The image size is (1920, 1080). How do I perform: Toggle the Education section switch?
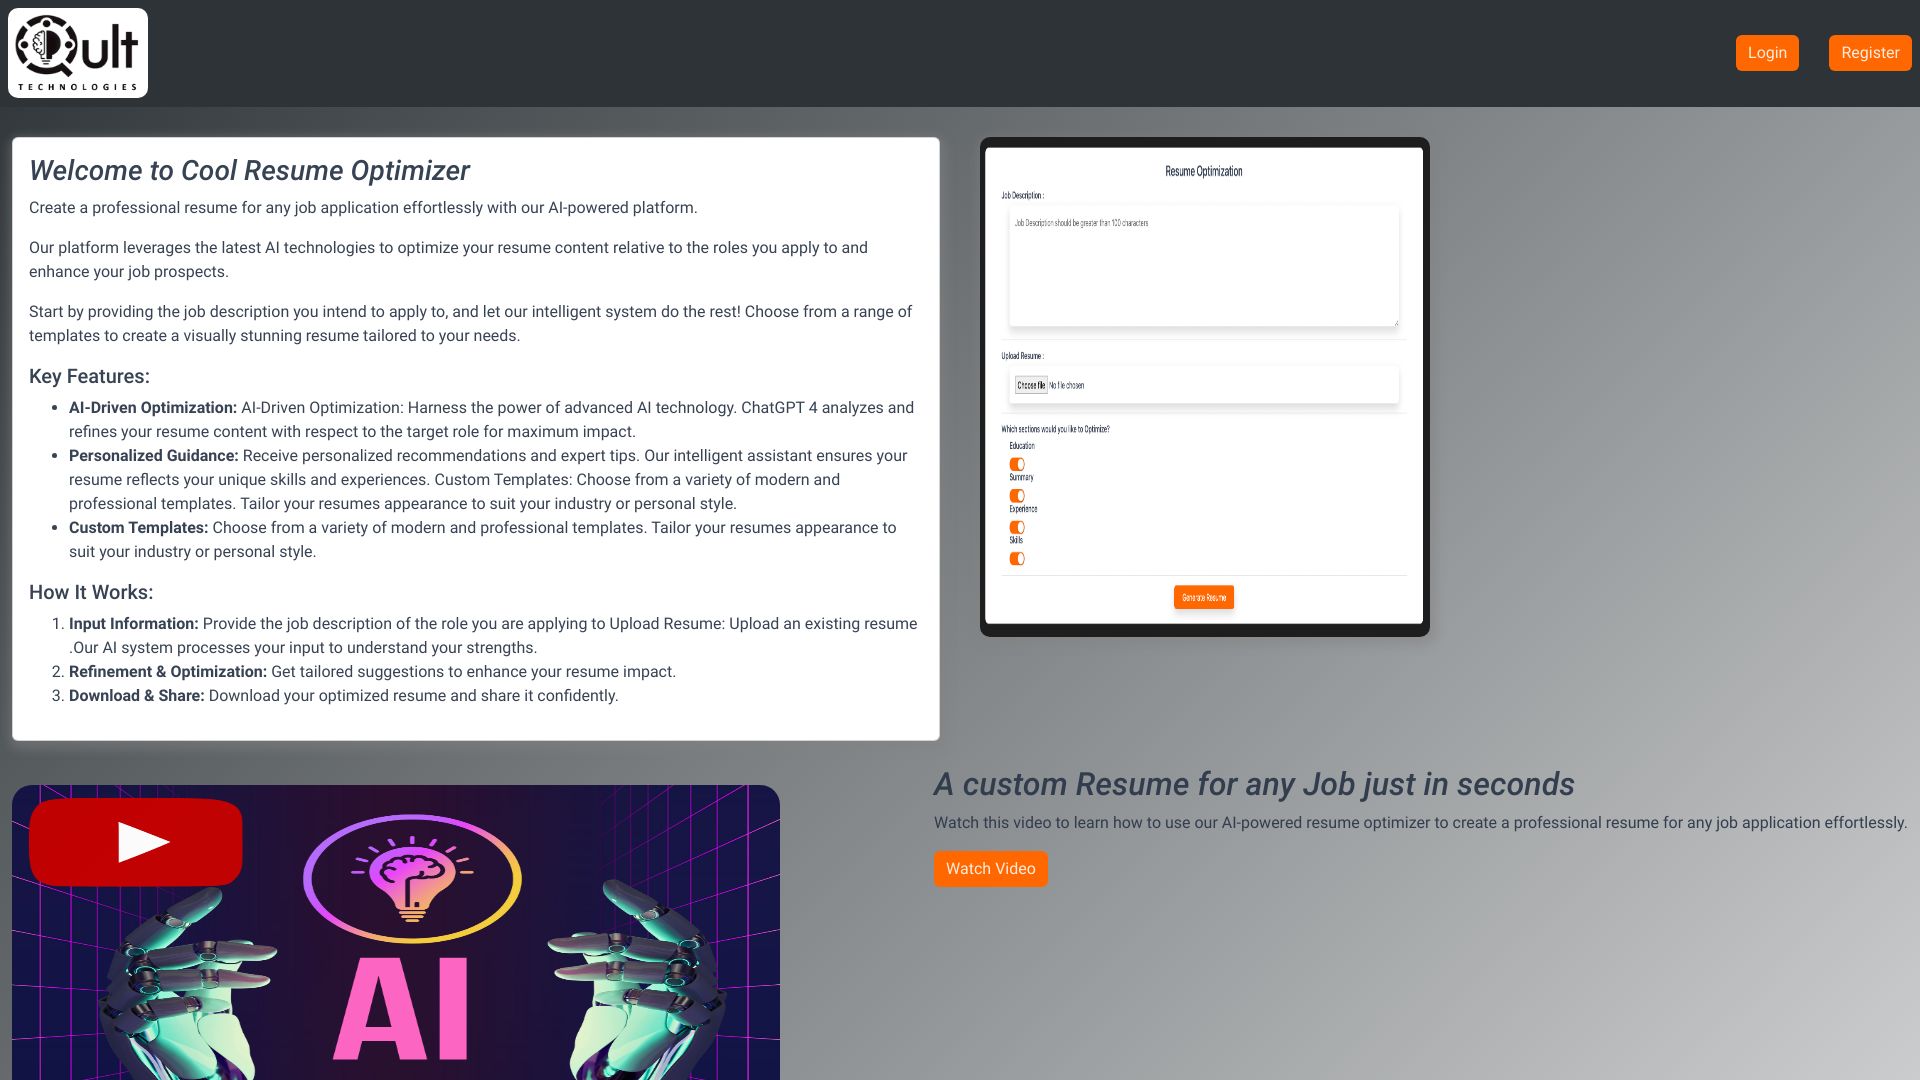pos(1015,464)
